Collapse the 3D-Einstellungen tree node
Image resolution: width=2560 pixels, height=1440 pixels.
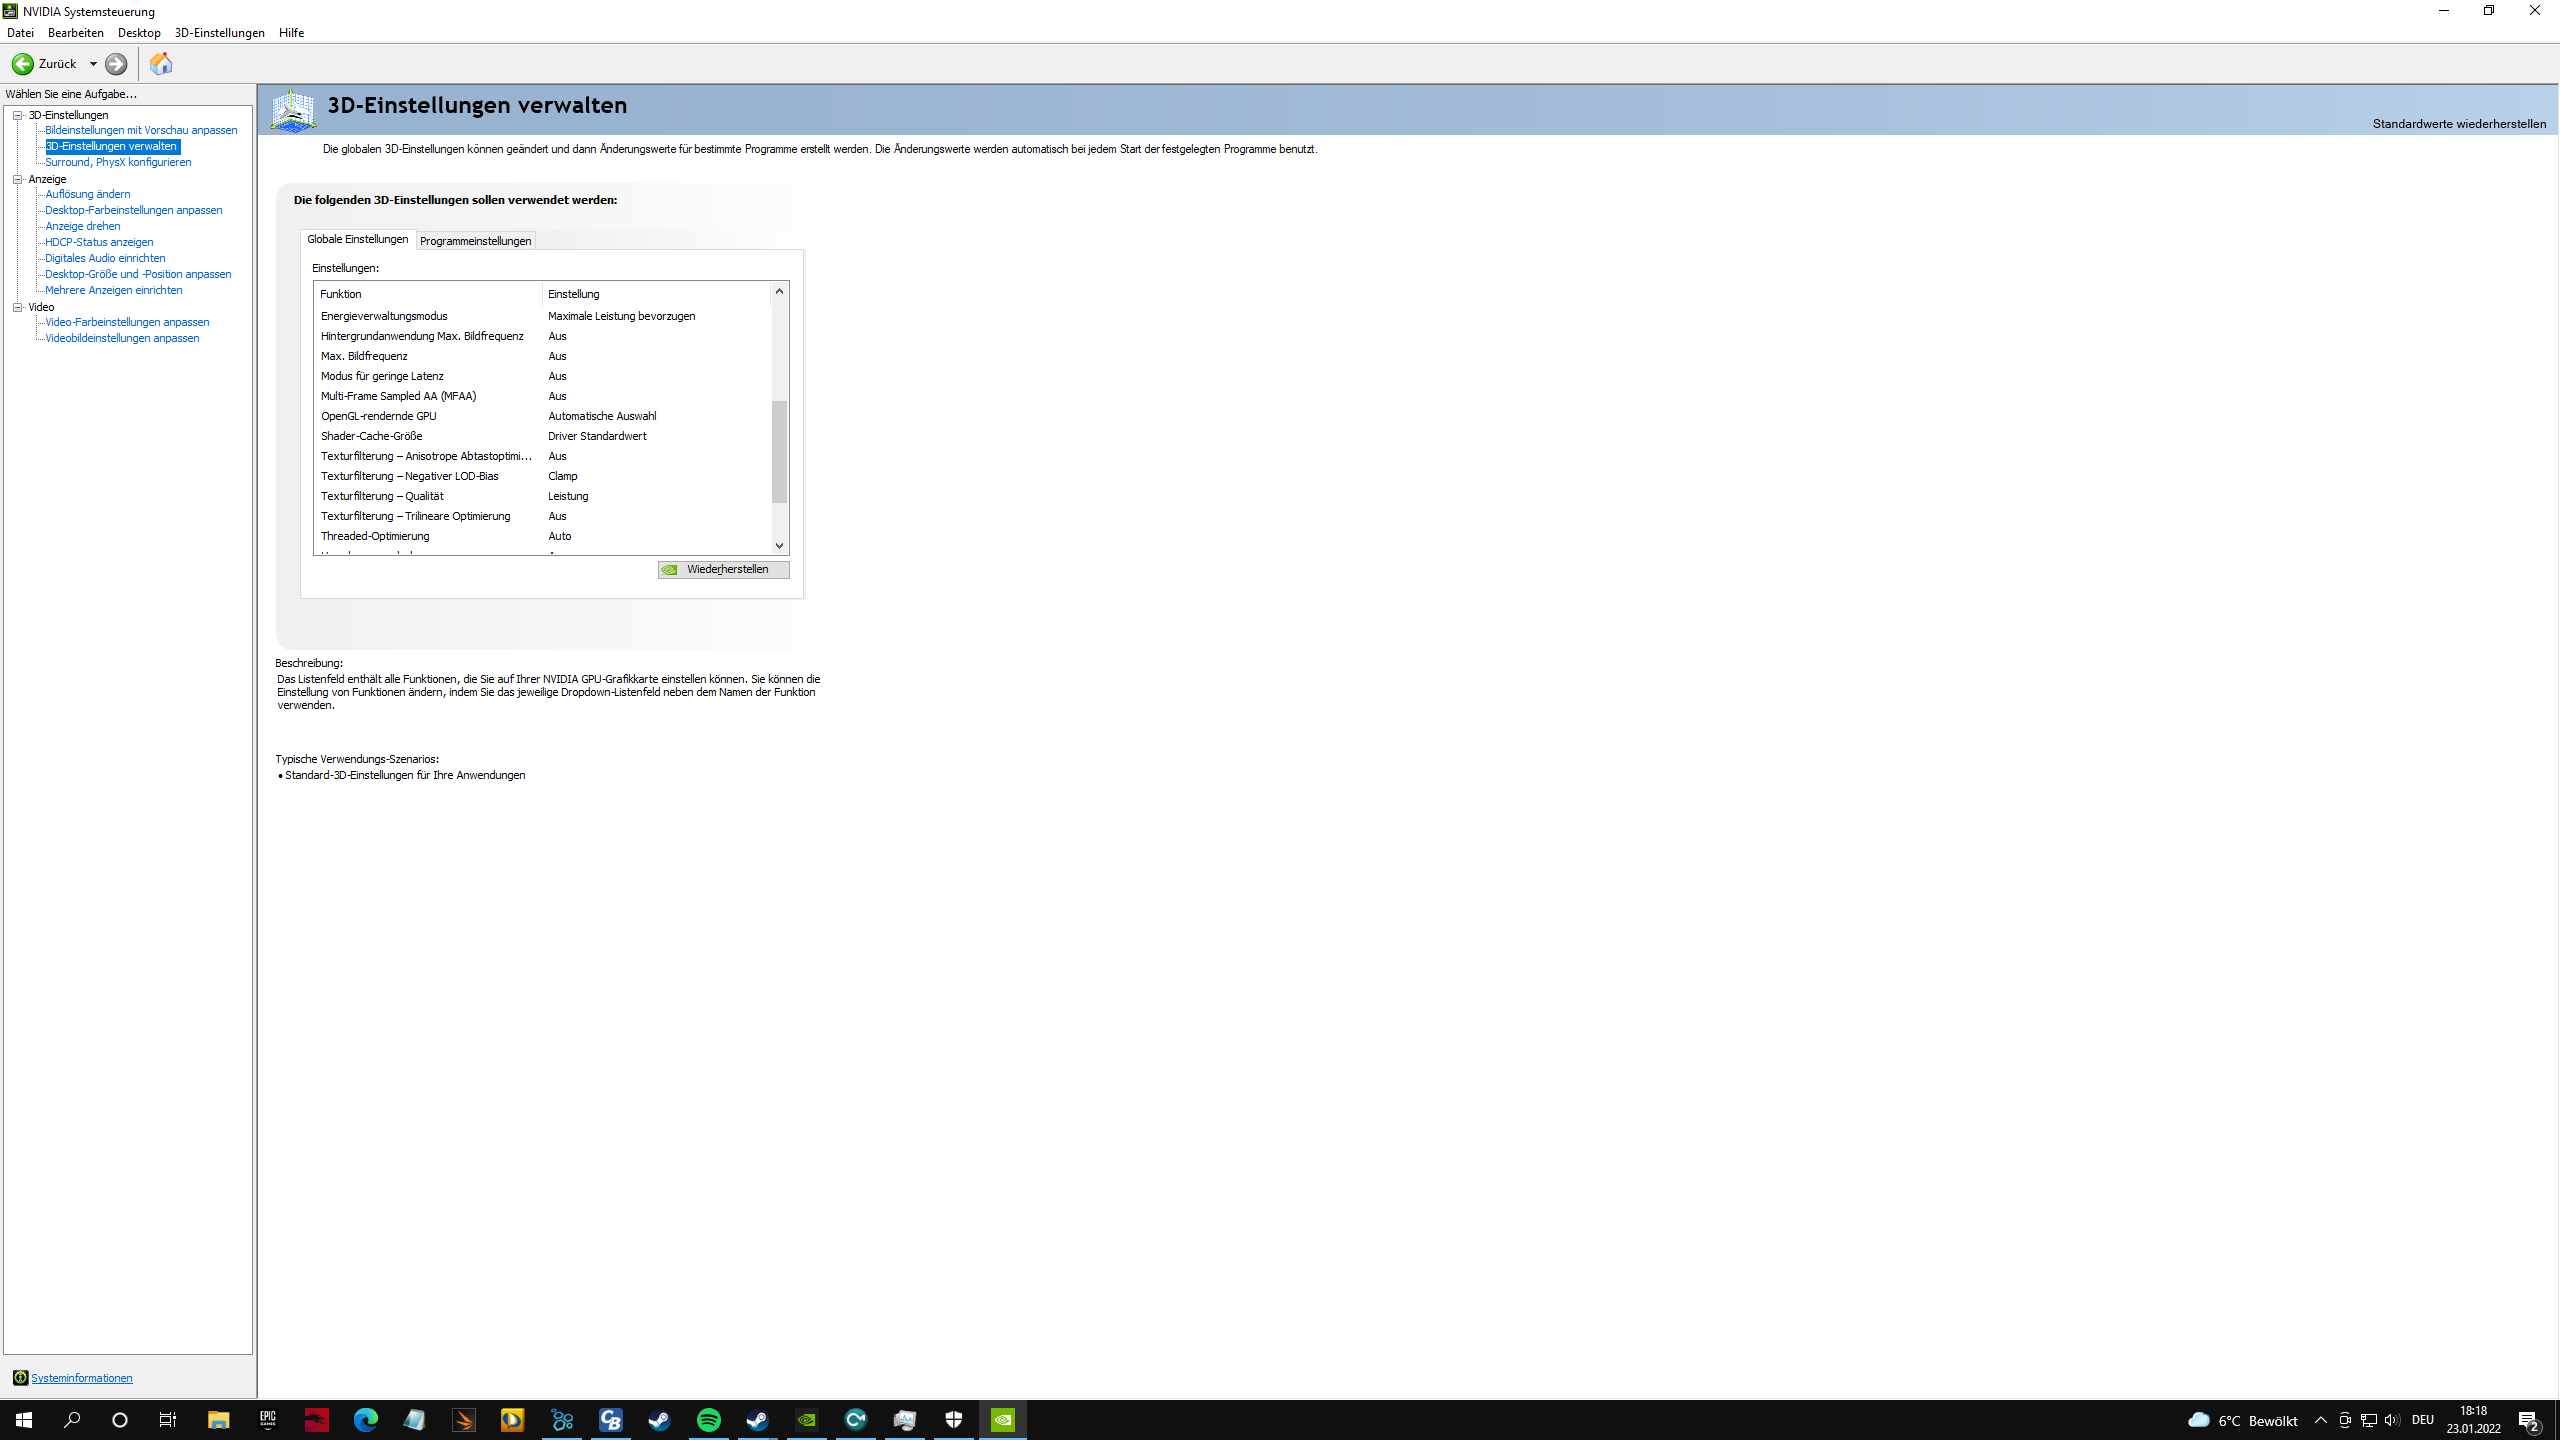pyautogui.click(x=17, y=115)
